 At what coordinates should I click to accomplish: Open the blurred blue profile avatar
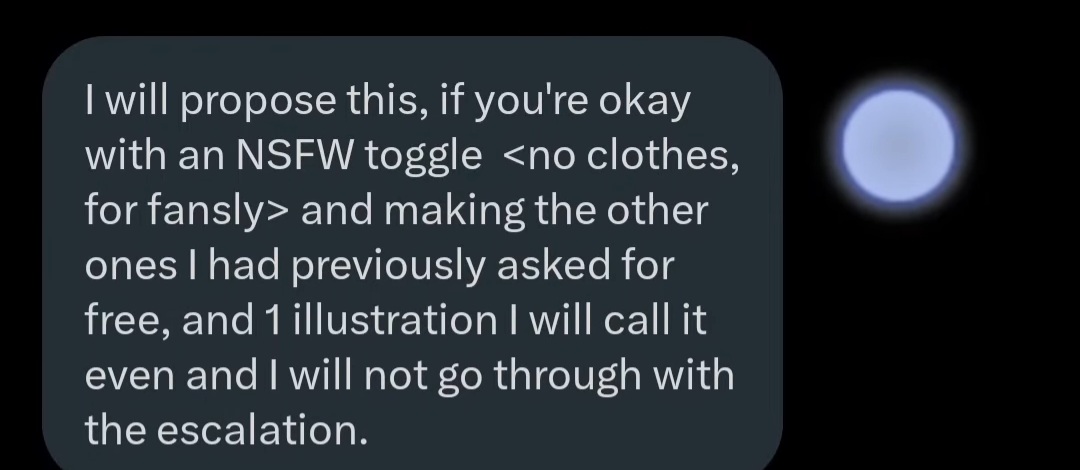[899, 145]
